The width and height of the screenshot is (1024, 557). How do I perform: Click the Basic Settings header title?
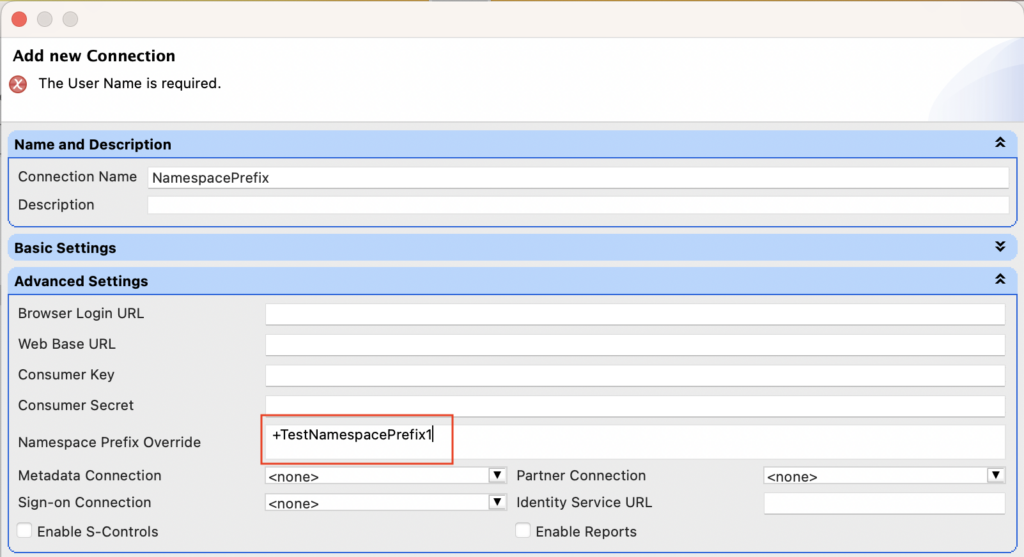65,248
